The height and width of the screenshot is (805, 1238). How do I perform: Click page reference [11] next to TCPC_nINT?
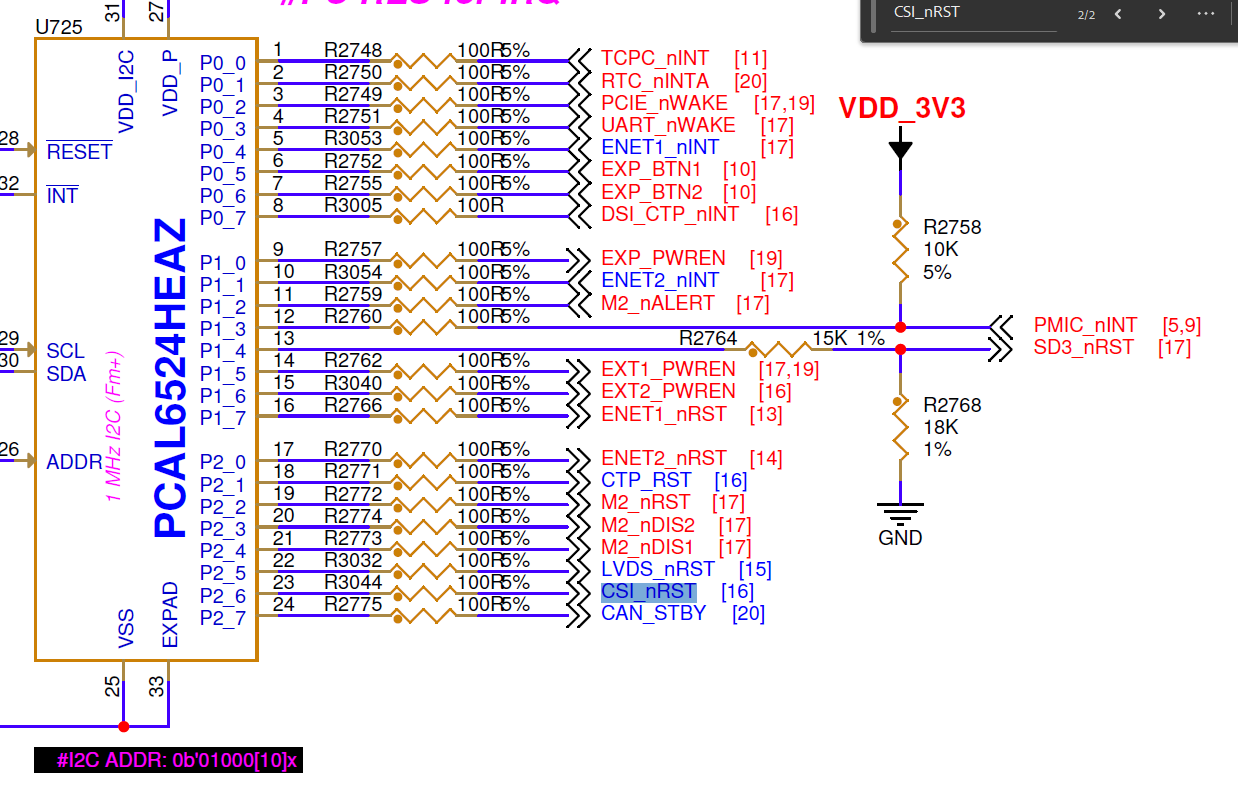coord(750,59)
